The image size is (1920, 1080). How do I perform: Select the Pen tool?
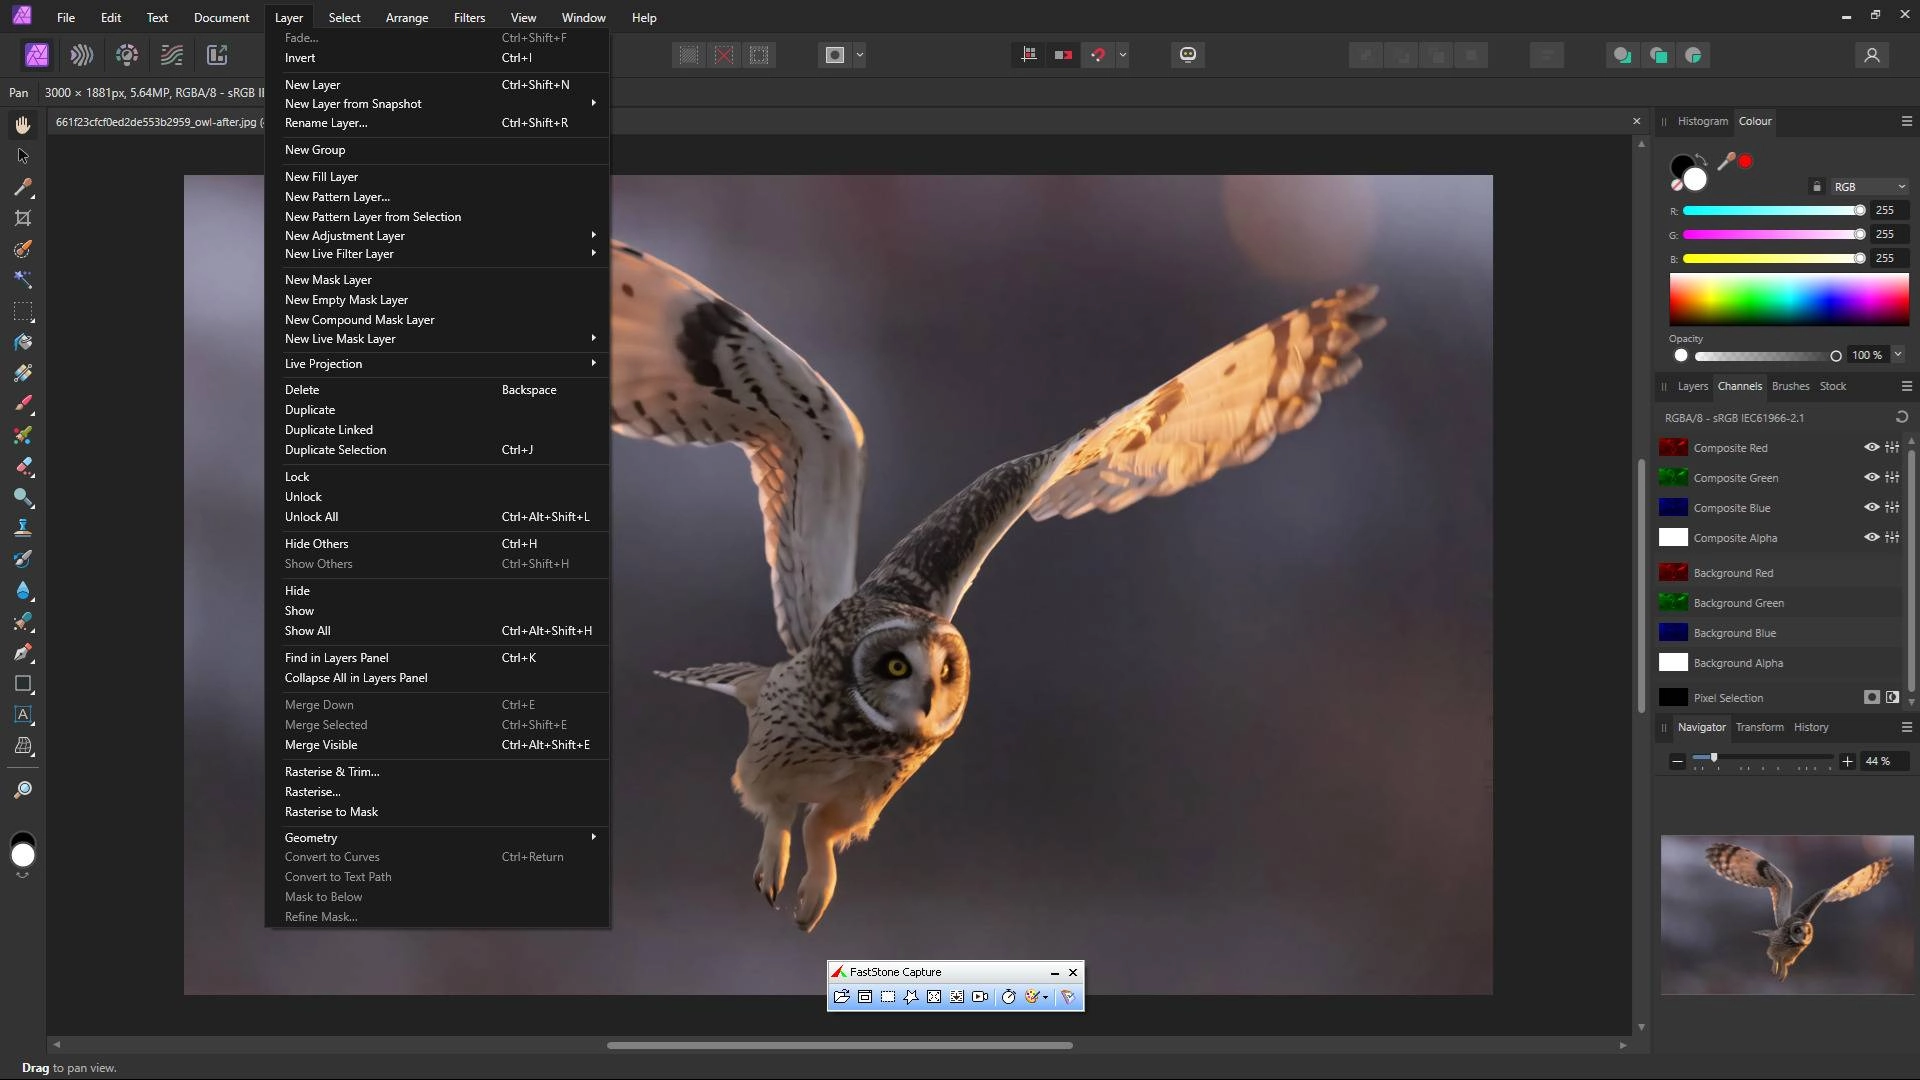pos(23,653)
